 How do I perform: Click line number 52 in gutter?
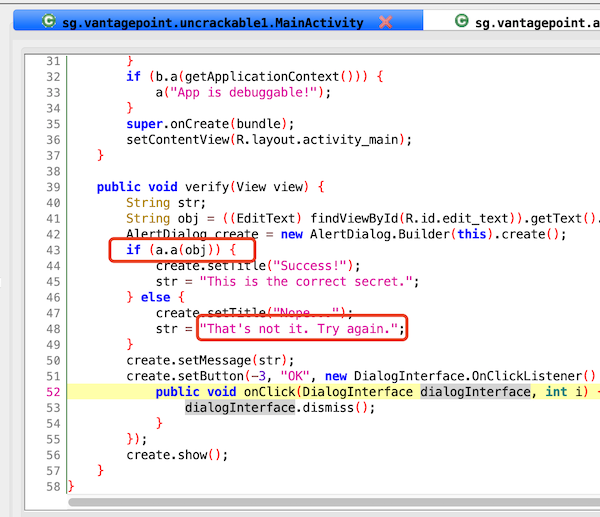[x=53, y=392]
